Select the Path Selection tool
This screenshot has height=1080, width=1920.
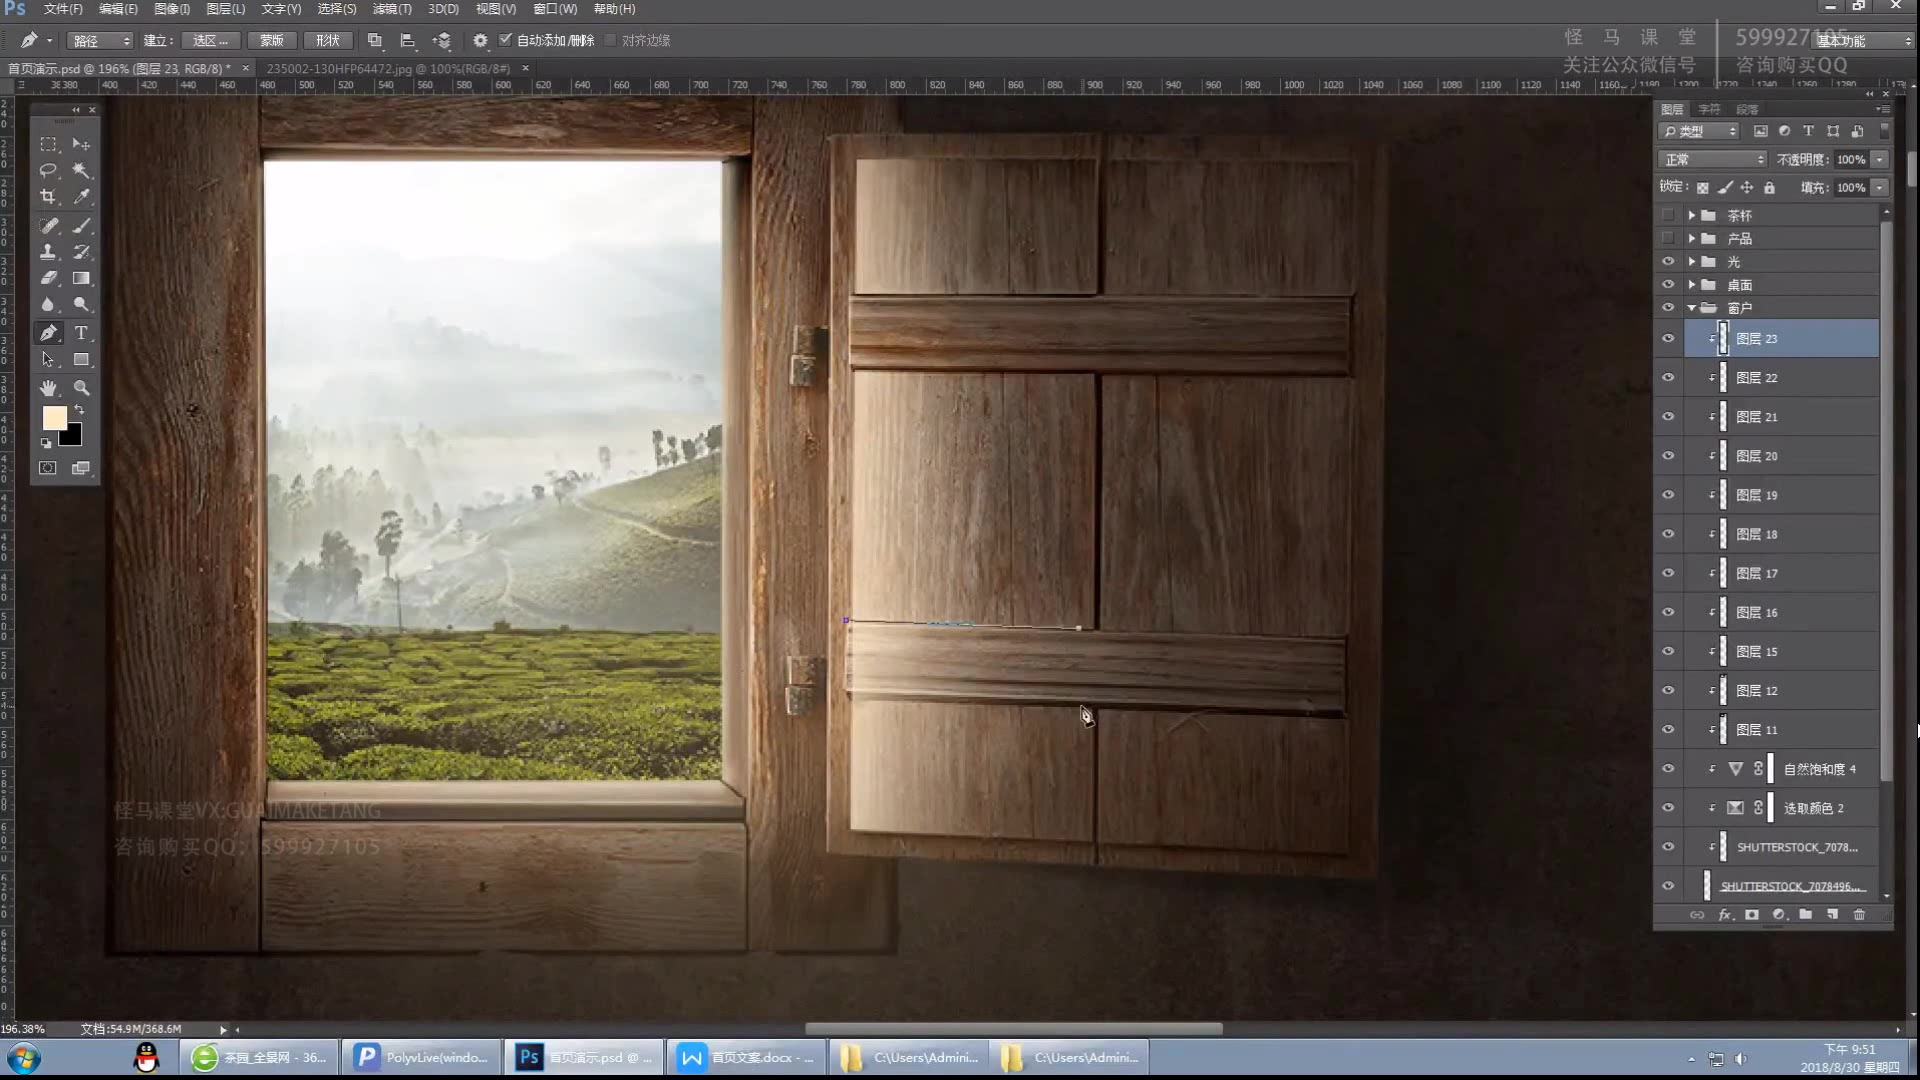coord(48,359)
